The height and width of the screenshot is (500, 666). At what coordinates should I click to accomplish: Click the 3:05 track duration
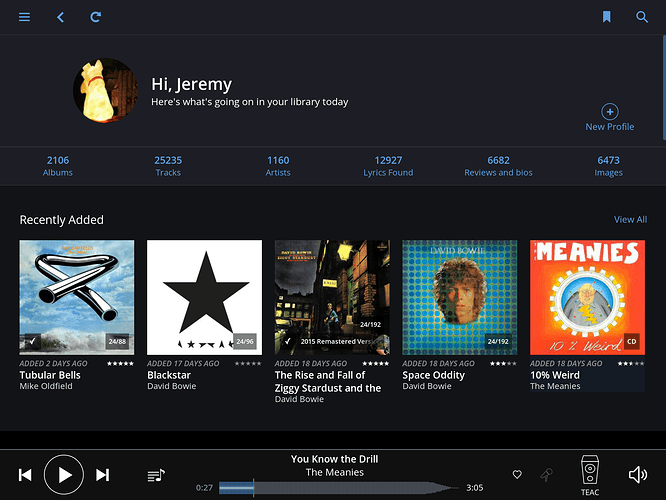pos(474,488)
